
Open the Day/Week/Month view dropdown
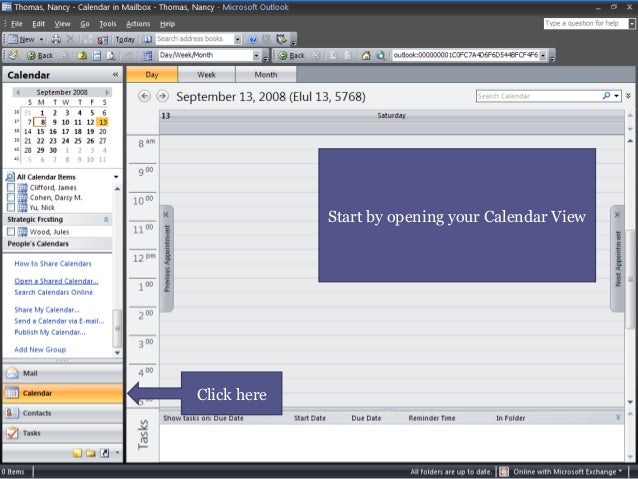pyautogui.click(x=256, y=55)
